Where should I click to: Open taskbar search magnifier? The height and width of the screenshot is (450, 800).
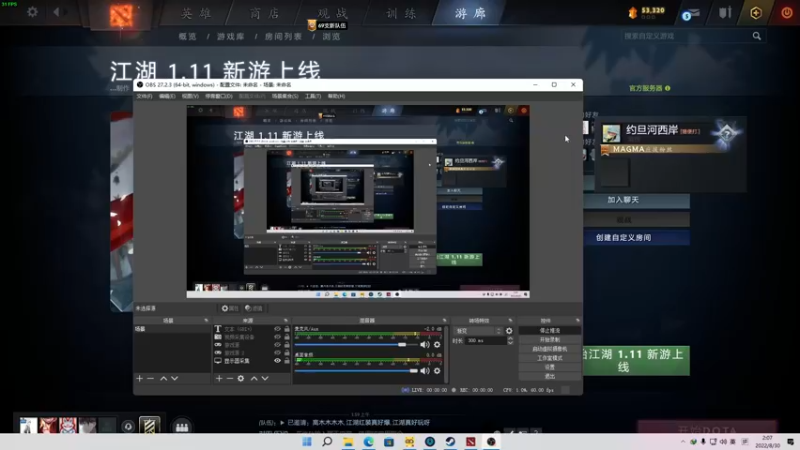(x=327, y=442)
